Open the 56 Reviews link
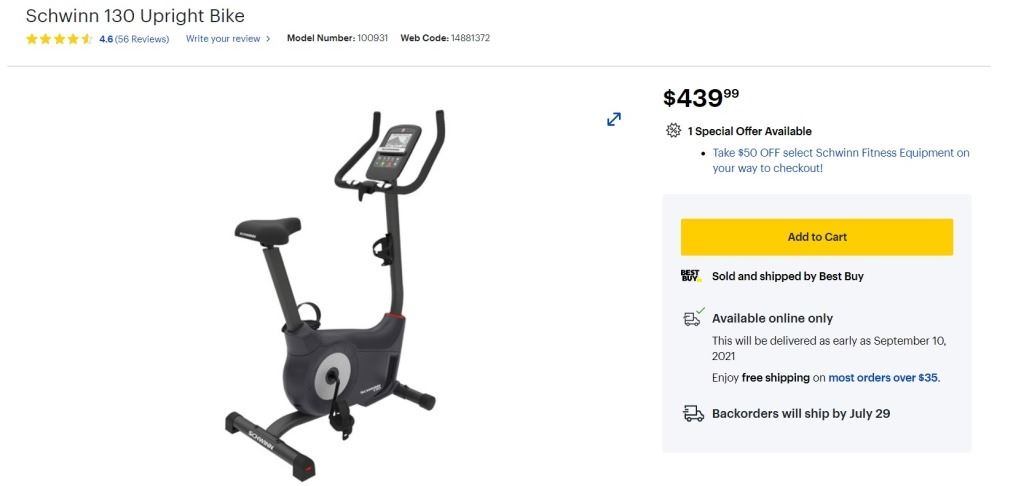This screenshot has width=1024, height=486. pyautogui.click(x=142, y=39)
